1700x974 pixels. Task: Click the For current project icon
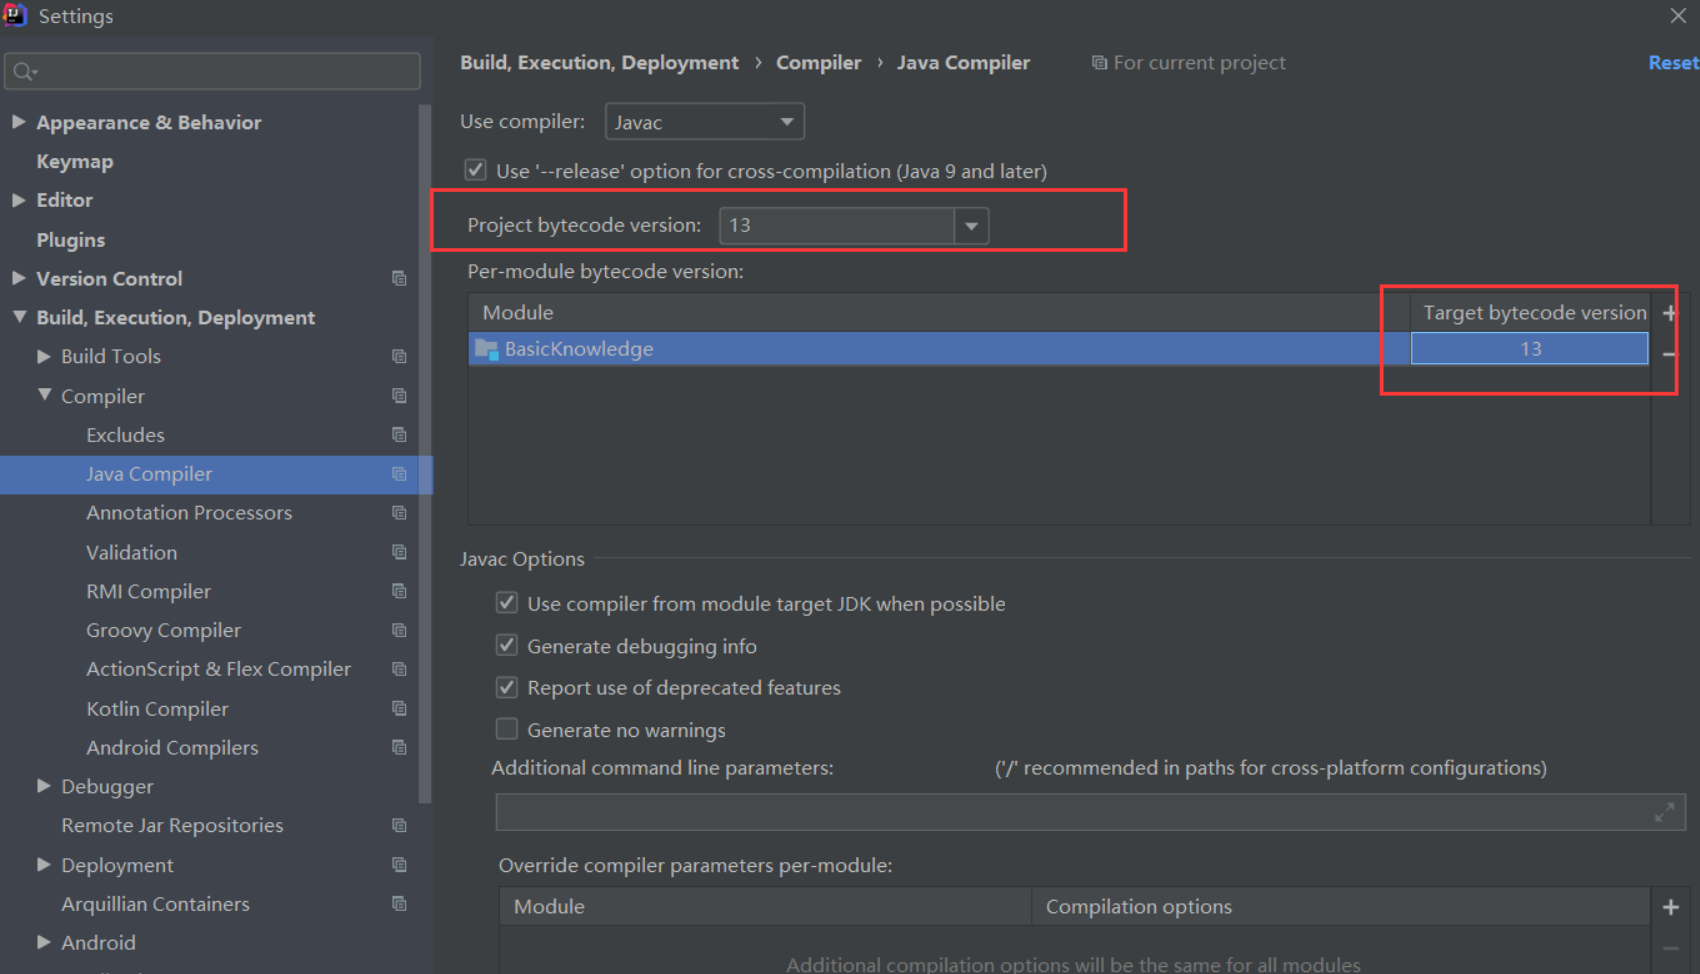click(x=1099, y=63)
